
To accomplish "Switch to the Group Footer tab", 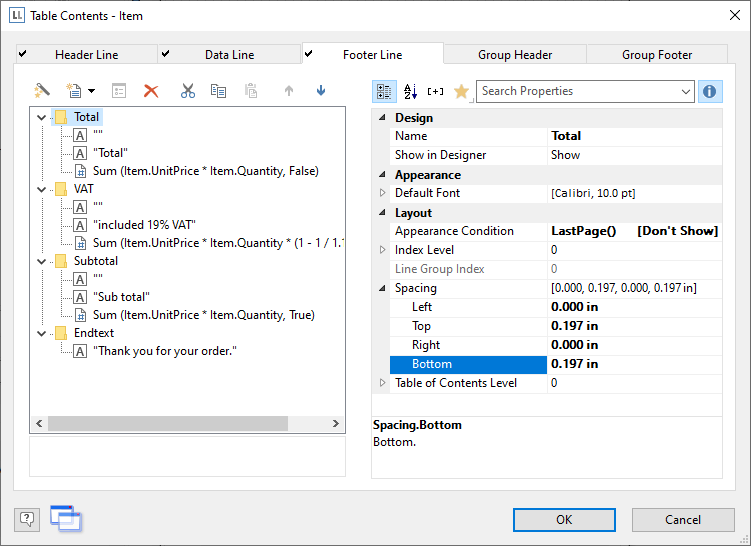I will [x=657, y=55].
